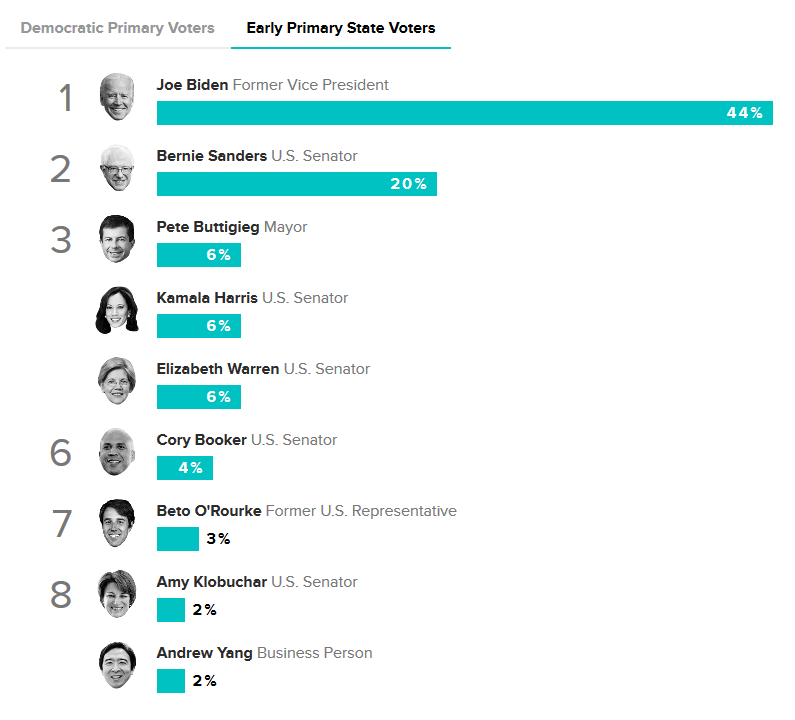Click Beto O'Rourke's portrait photo
795x720 pixels.
coord(117,523)
